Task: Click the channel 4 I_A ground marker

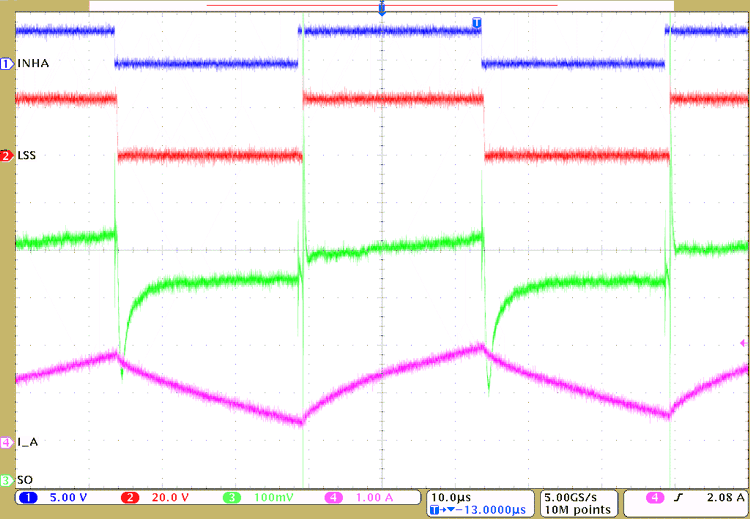Action: point(7,441)
